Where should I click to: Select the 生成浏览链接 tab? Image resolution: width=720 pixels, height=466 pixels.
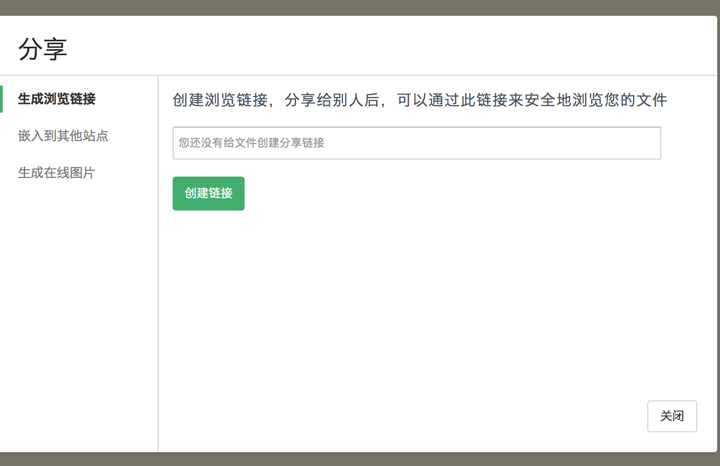point(56,99)
